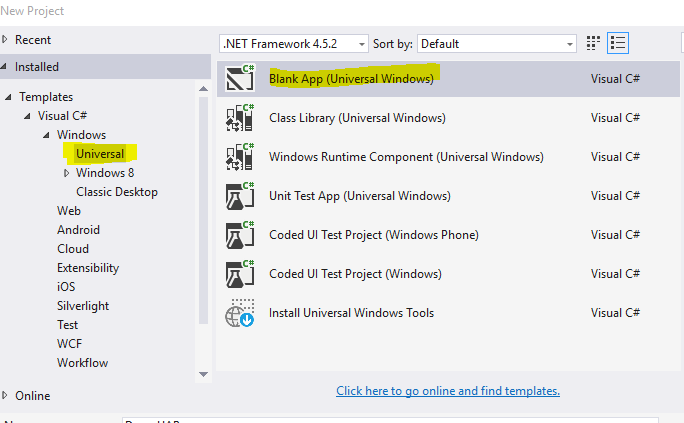The image size is (684, 423).
Task: Click the go online and find templates link
Action: point(447,391)
